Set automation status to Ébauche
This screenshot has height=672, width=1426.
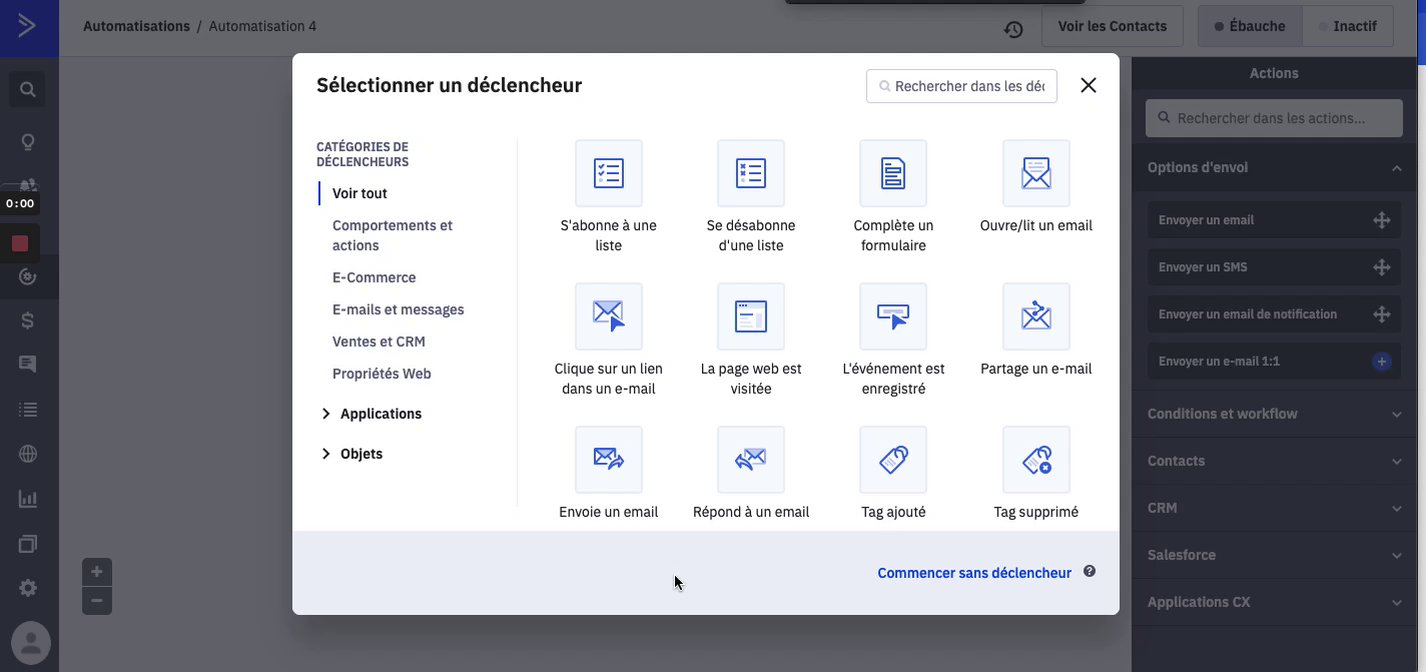pos(1250,26)
